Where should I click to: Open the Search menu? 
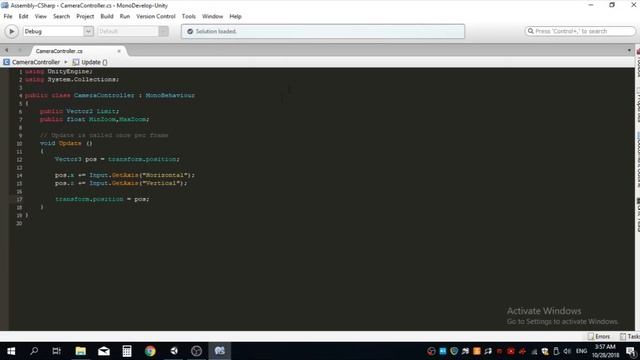click(x=62, y=16)
